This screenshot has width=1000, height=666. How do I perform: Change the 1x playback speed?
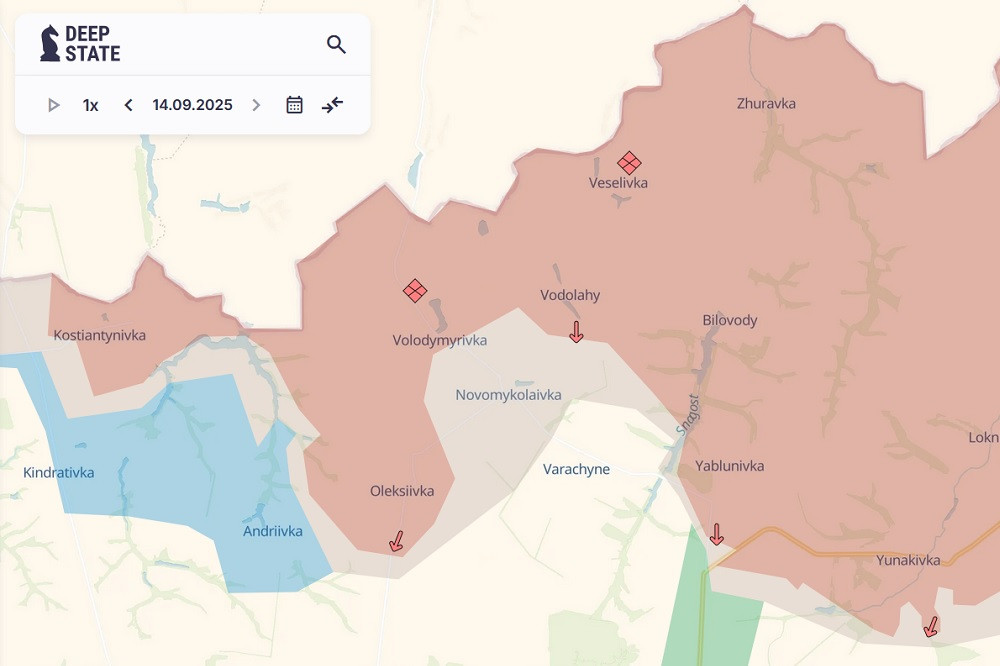tap(90, 105)
